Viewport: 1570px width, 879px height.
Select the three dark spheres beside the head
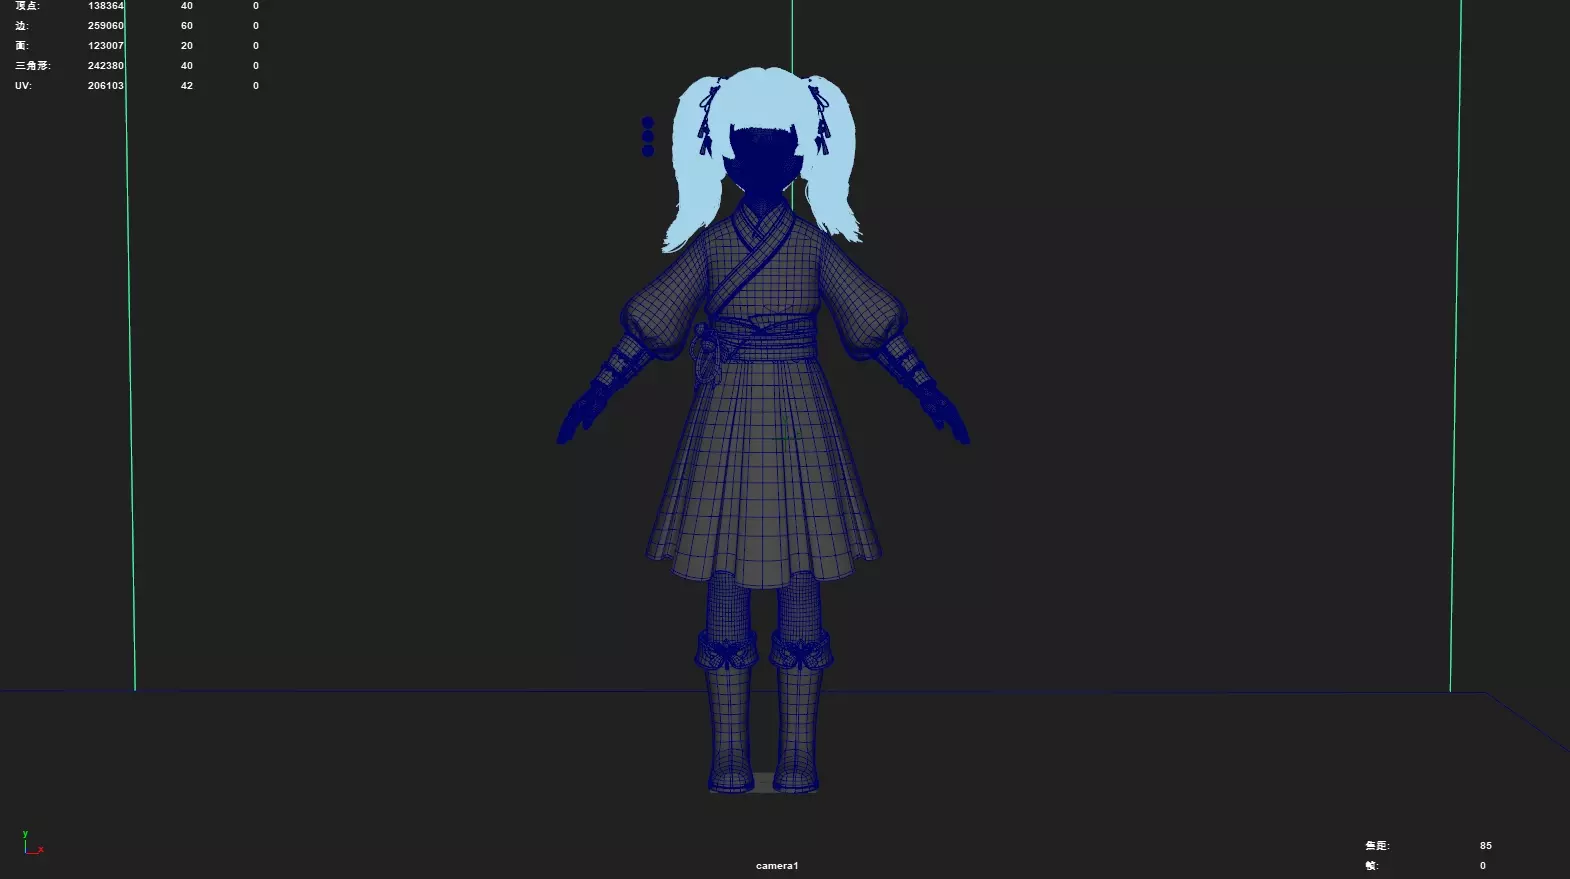pyautogui.click(x=648, y=137)
